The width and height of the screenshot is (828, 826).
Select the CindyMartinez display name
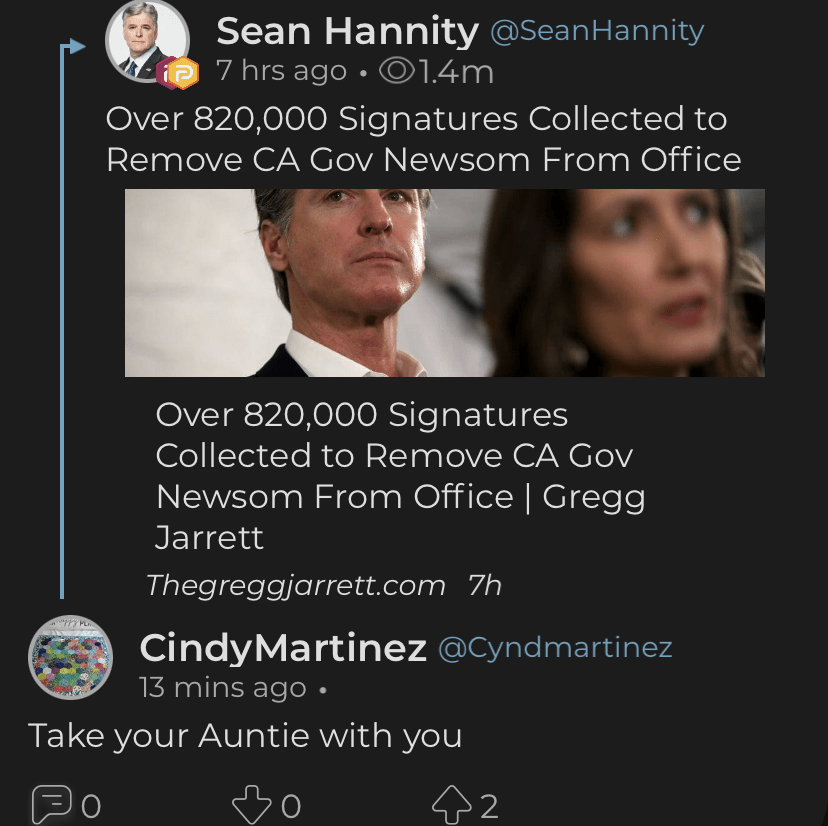click(x=283, y=648)
